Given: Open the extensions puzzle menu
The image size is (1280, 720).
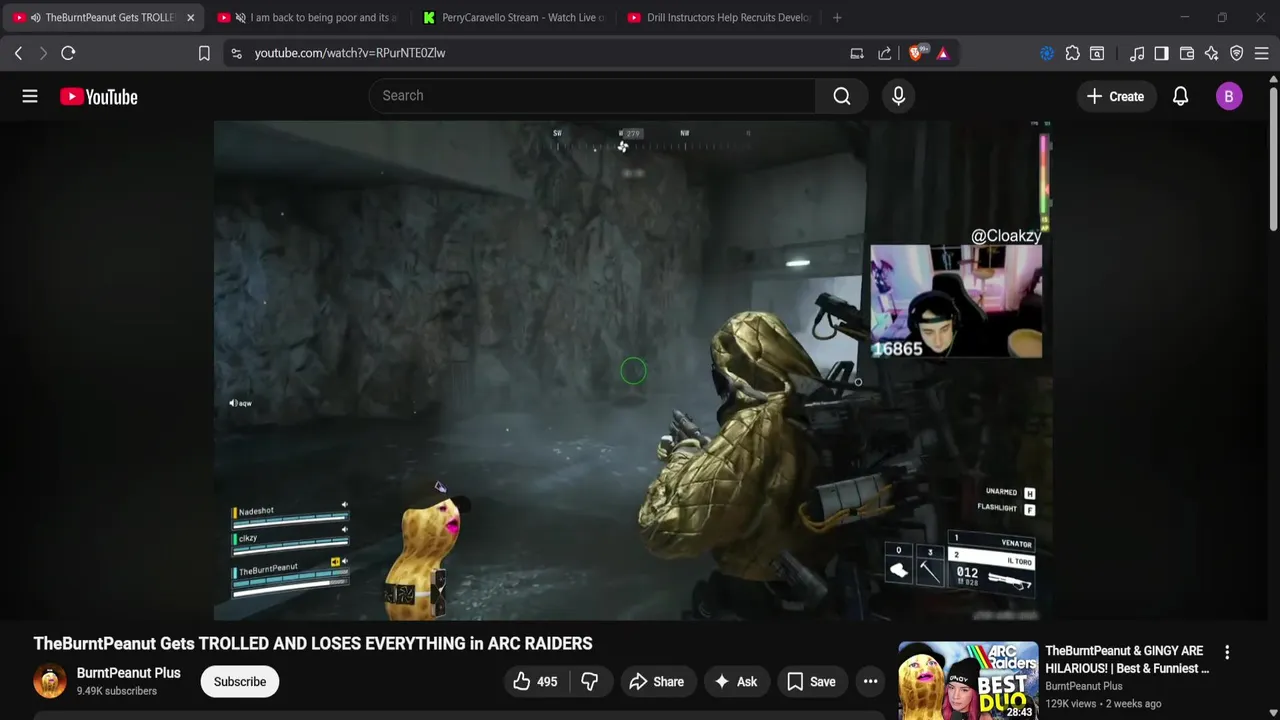Looking at the screenshot, I should (x=1072, y=53).
